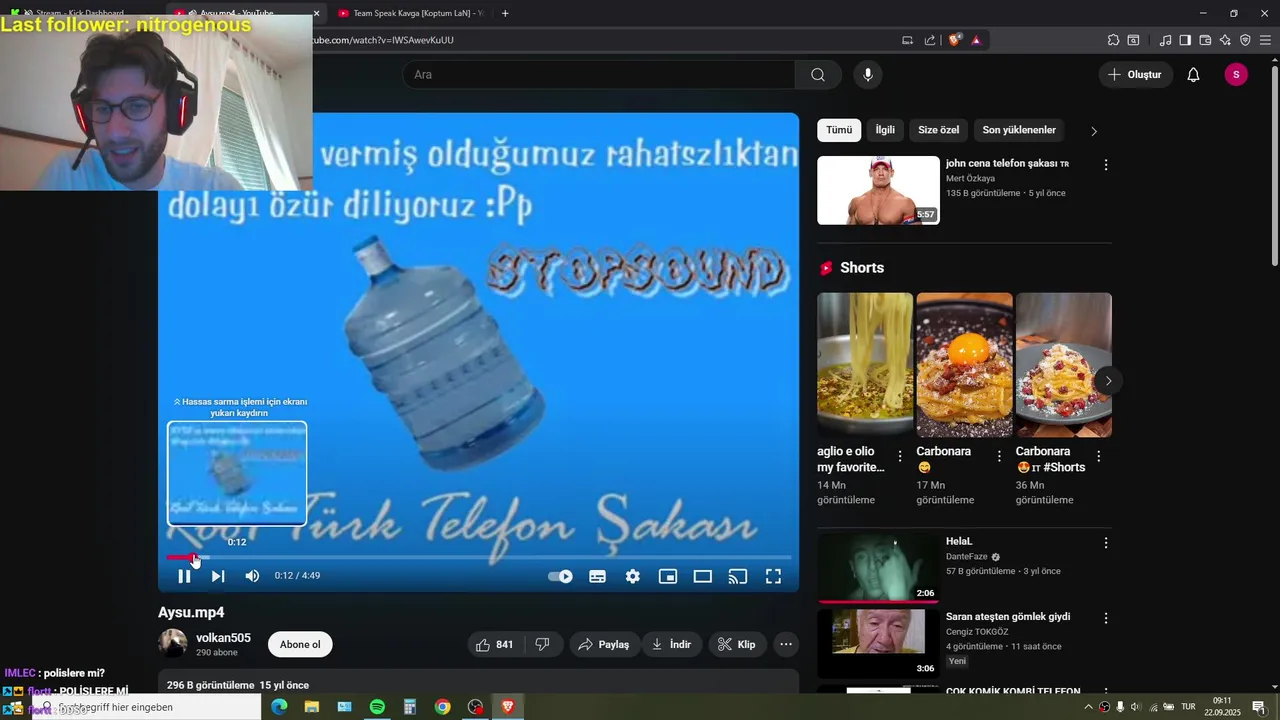Click the share page icon in address bar
1280x720 pixels.
[x=930, y=40]
